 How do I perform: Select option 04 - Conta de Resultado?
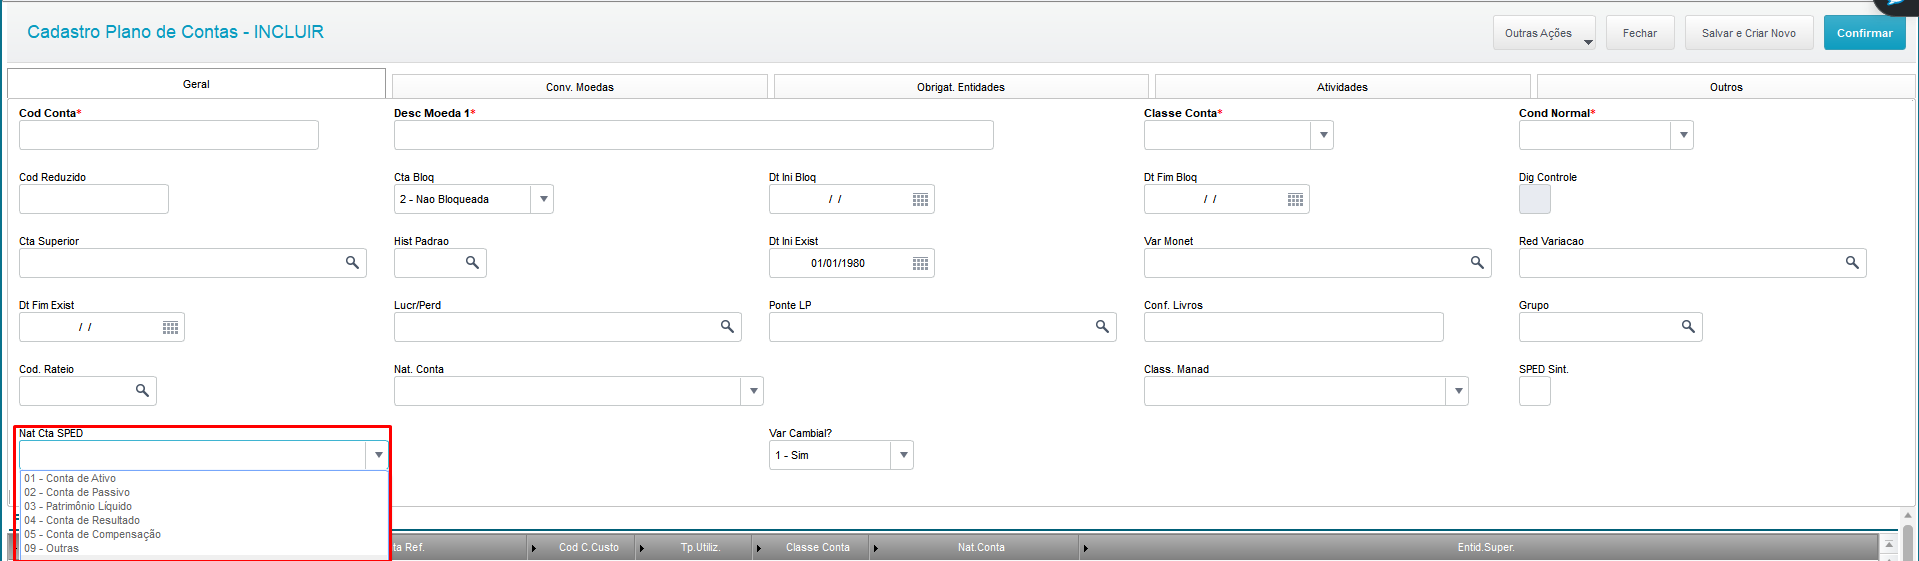[x=204, y=520]
